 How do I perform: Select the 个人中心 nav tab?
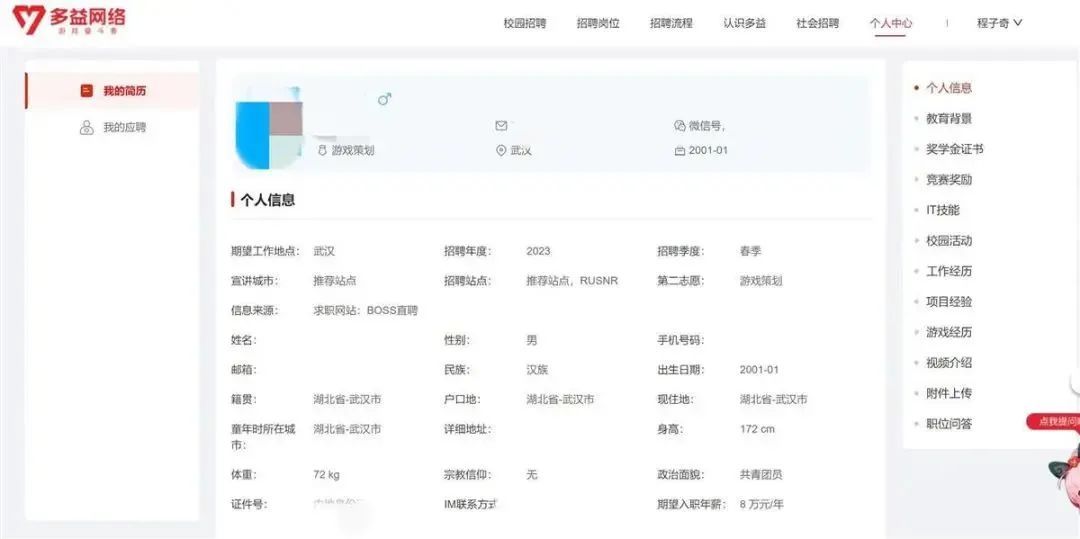coord(890,23)
